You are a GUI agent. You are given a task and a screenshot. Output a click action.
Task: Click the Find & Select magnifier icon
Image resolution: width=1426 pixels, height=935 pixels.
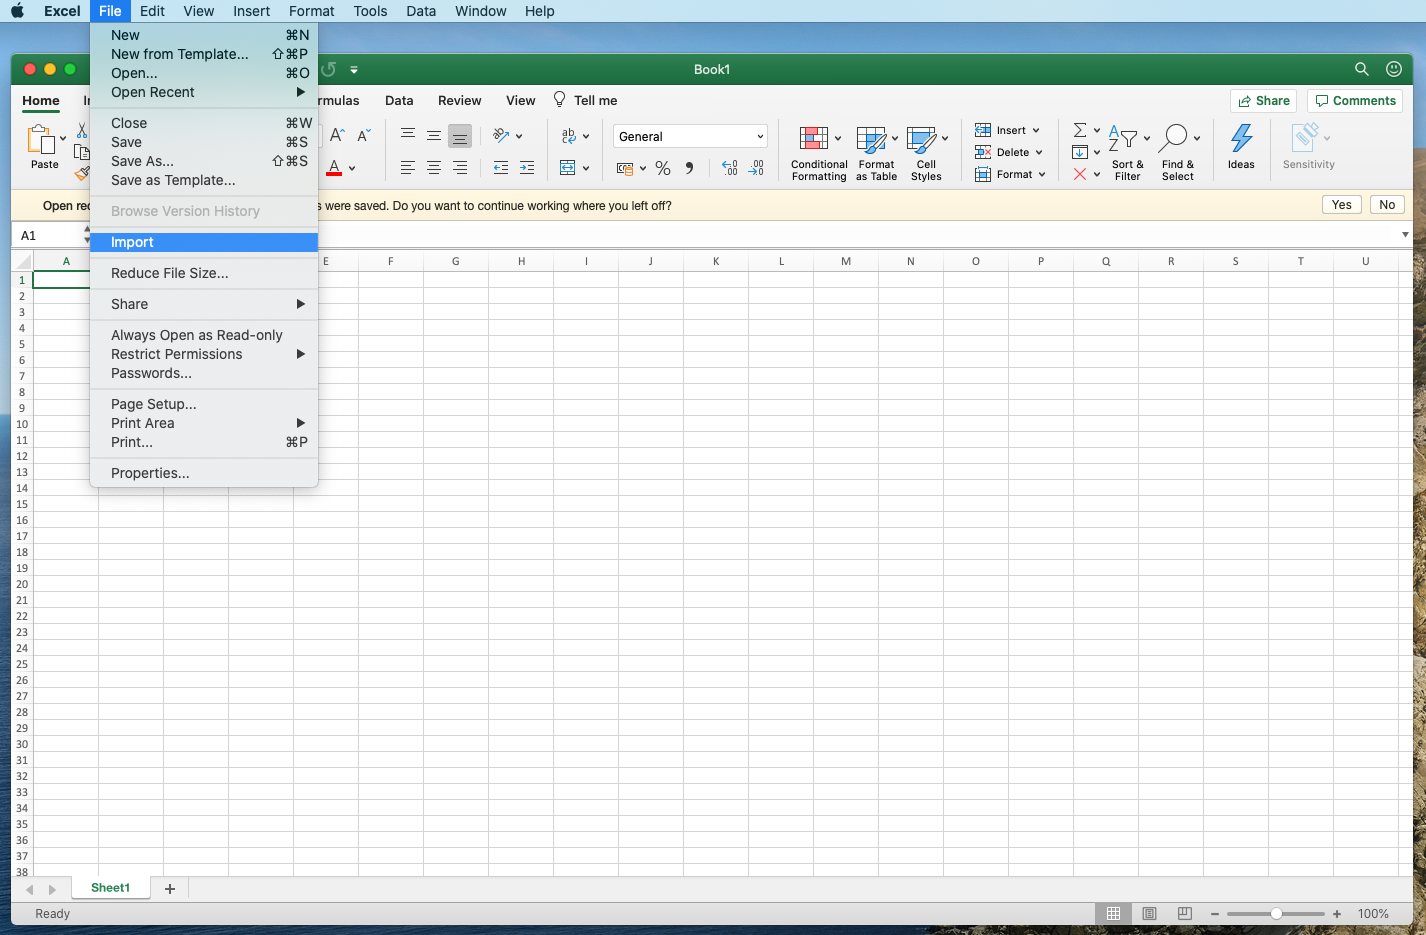point(1176,139)
